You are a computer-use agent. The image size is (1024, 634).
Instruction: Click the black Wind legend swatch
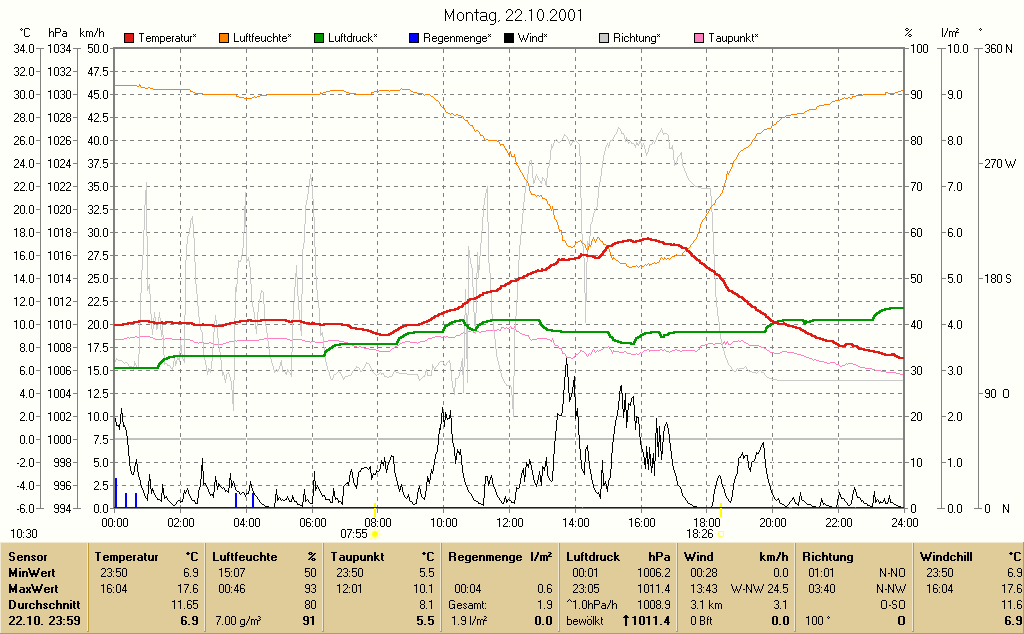(x=509, y=38)
